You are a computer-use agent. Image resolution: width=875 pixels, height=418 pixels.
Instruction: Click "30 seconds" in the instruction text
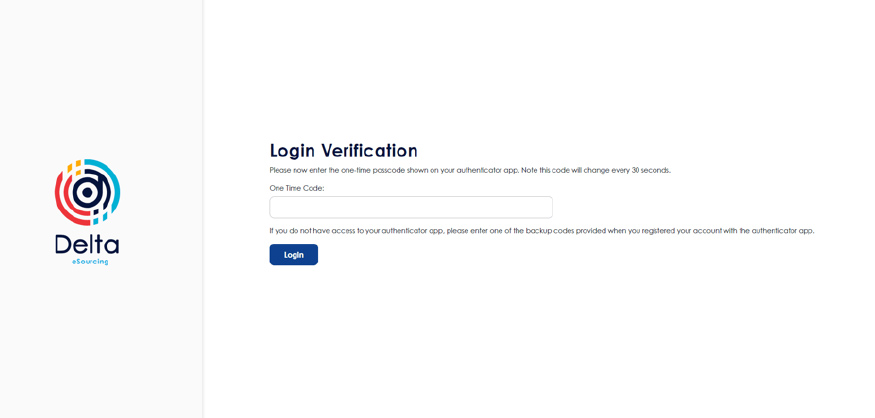click(651, 170)
